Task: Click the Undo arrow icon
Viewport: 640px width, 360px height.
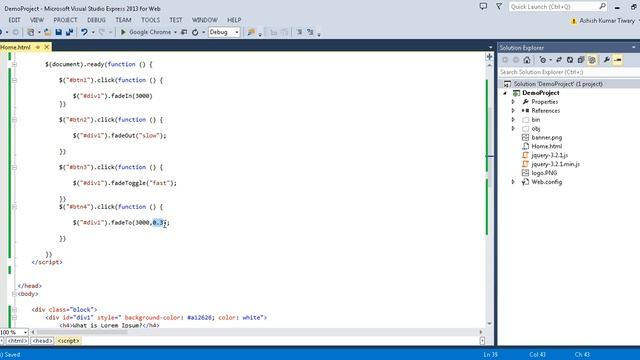Action: click(x=84, y=32)
